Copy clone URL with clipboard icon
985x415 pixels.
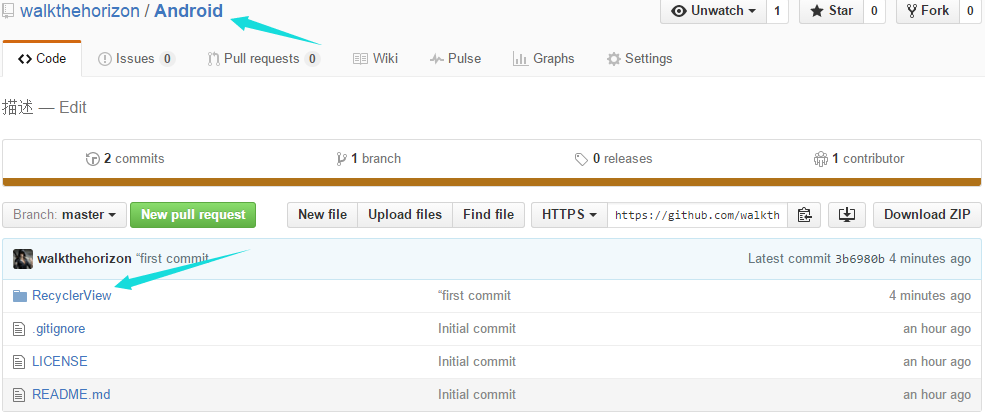pyautogui.click(x=804, y=215)
